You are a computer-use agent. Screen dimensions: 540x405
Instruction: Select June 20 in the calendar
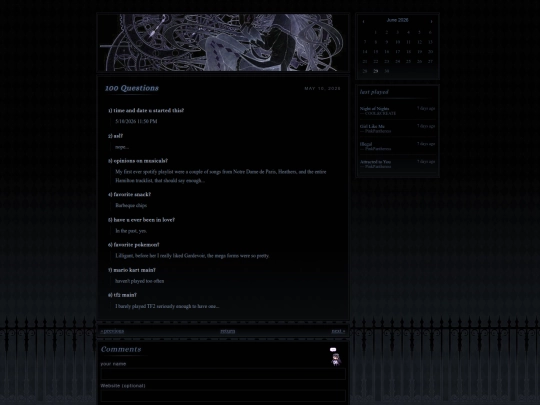(x=430, y=52)
